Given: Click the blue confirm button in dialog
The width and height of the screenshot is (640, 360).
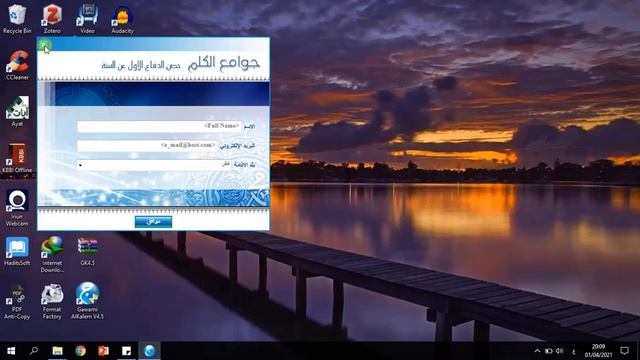Looking at the screenshot, I should coord(153,222).
